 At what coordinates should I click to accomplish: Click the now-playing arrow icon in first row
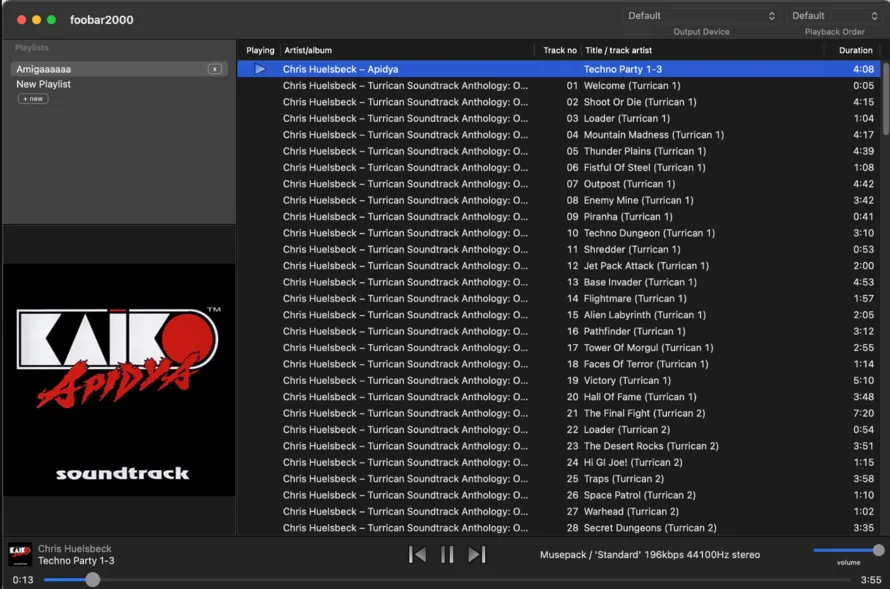[260, 69]
